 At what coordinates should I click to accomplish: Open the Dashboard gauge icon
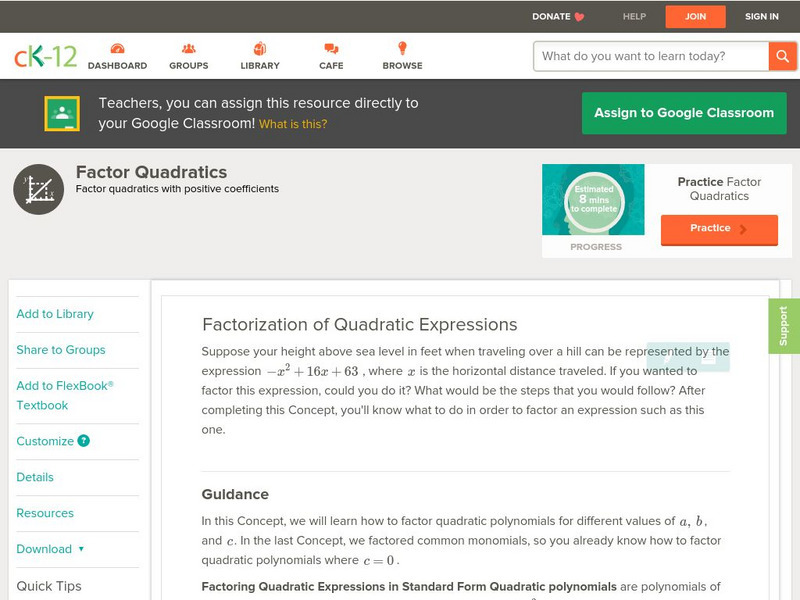pos(117,48)
